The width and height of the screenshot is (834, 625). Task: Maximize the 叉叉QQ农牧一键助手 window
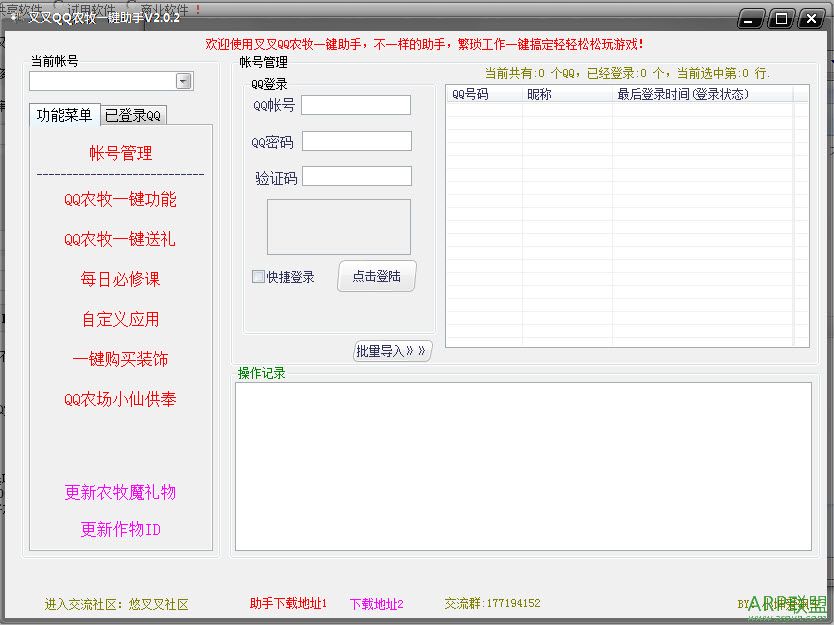pos(781,19)
